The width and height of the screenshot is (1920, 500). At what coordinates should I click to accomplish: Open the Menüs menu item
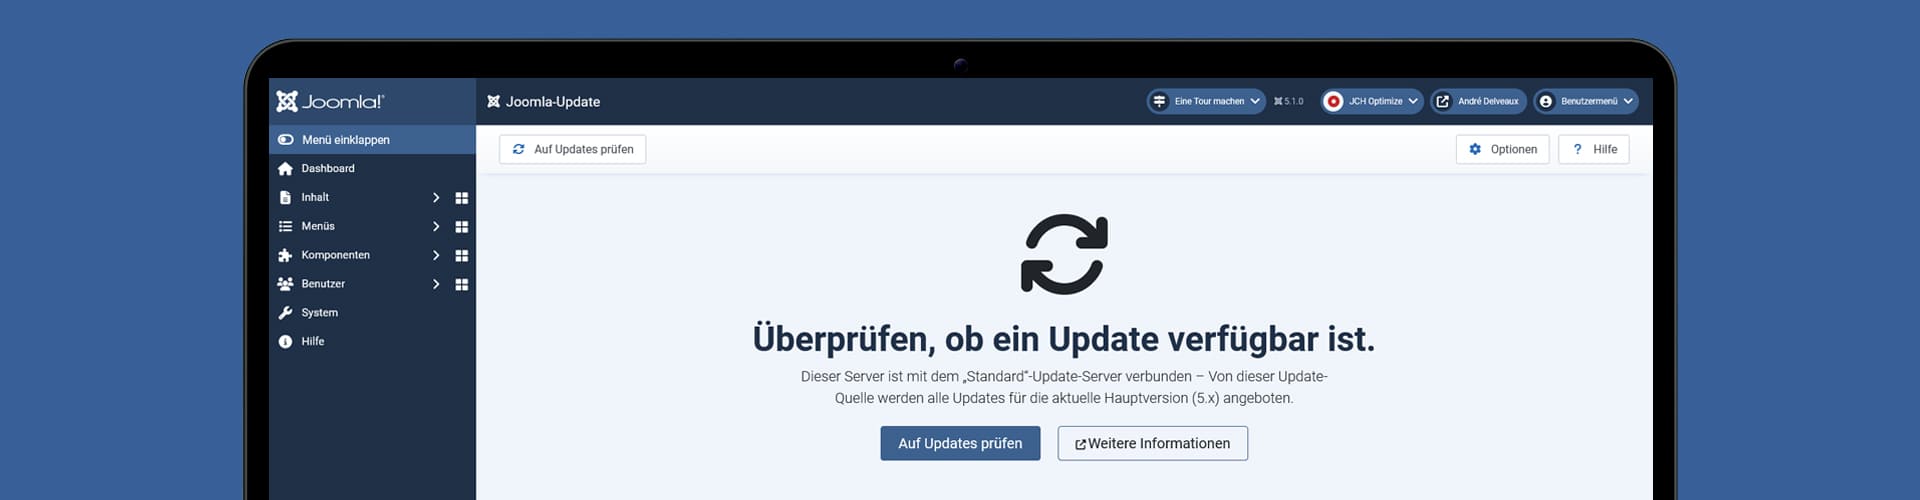(318, 227)
